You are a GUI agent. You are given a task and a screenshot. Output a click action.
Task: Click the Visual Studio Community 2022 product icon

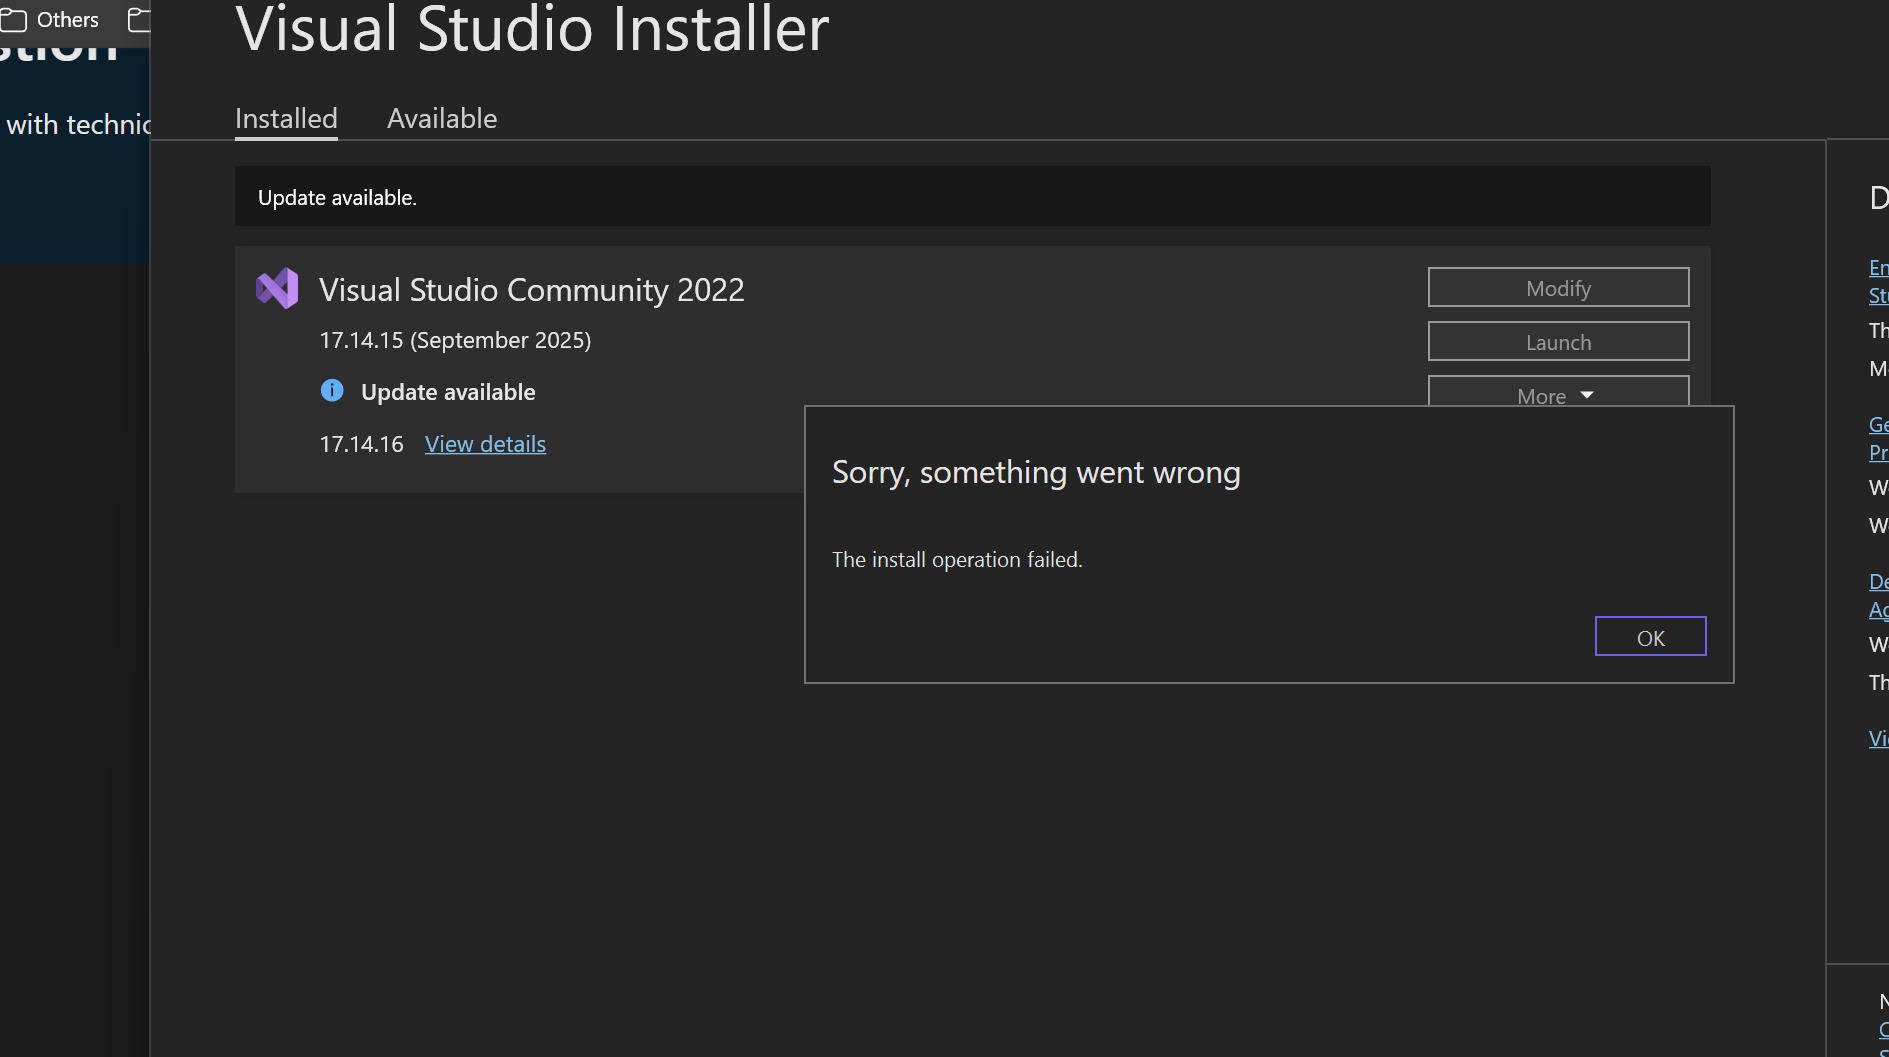coord(277,288)
